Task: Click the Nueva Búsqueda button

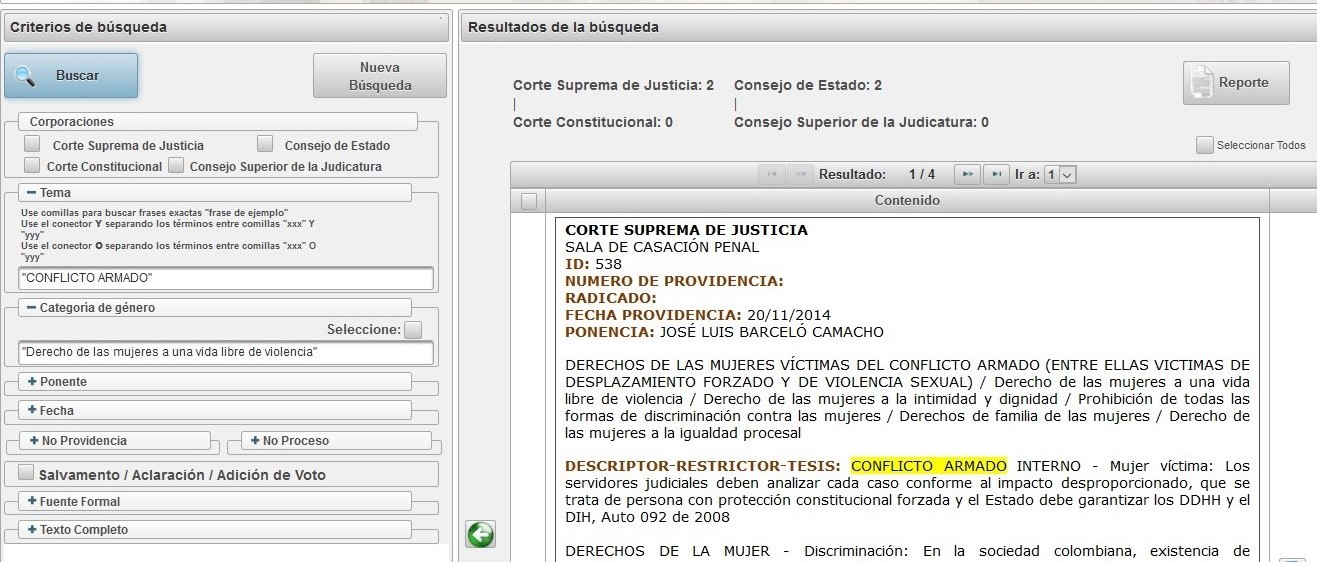Action: tap(379, 76)
